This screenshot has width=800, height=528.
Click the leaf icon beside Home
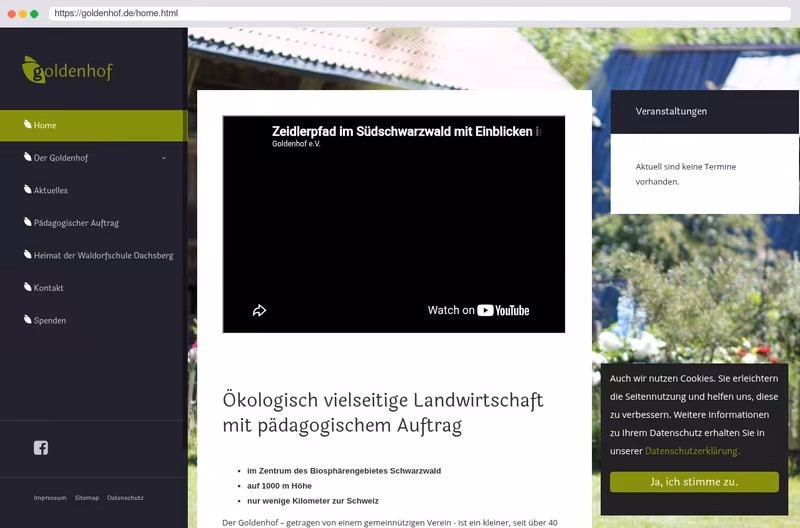tap(28, 124)
